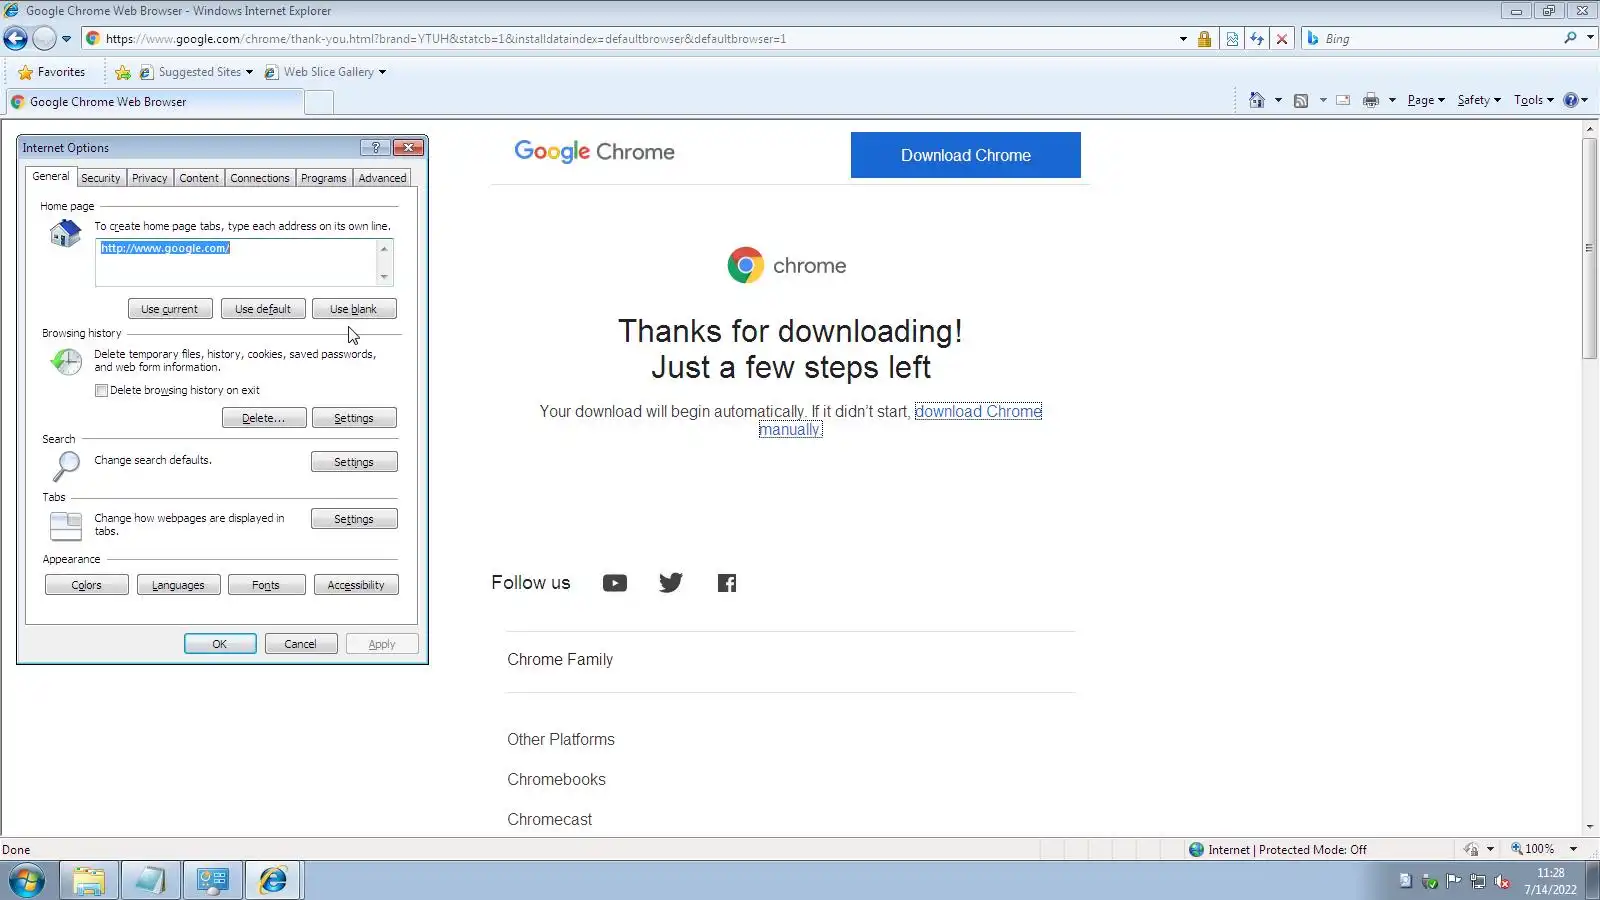Click the Print icon in command bar
This screenshot has height=900, width=1600.
(1371, 100)
